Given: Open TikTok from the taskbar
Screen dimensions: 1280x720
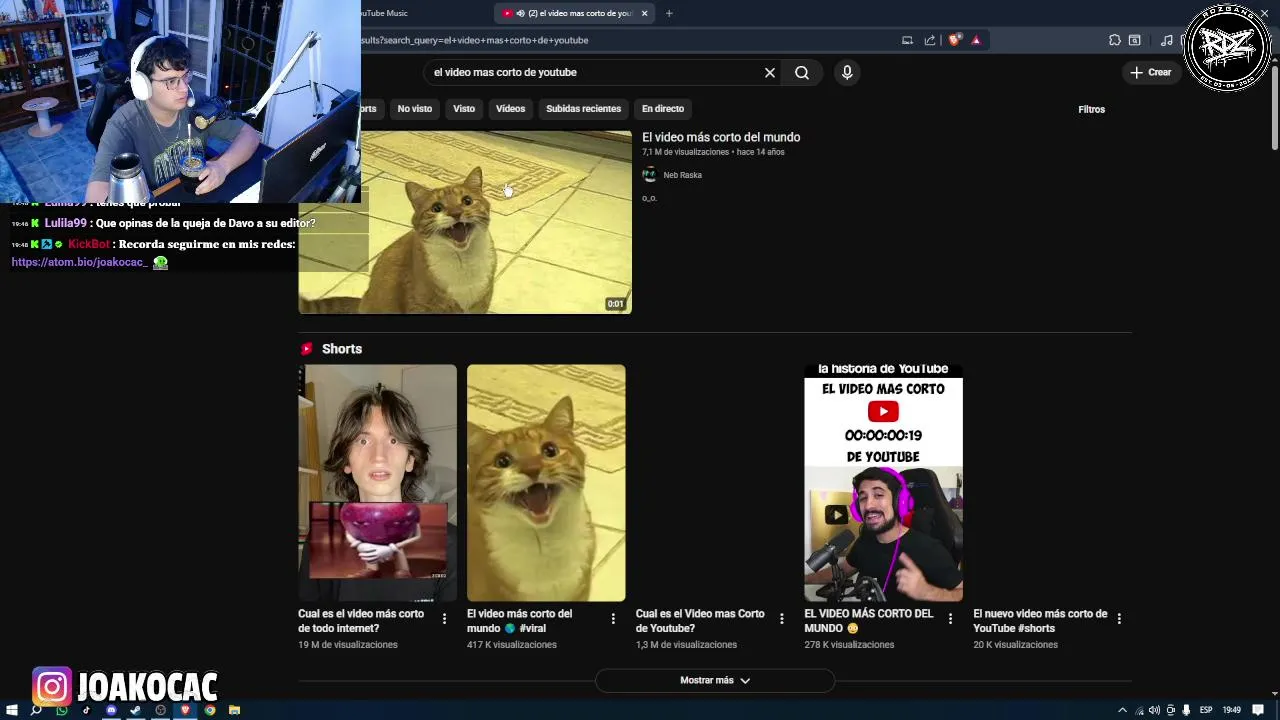Looking at the screenshot, I should (x=86, y=710).
